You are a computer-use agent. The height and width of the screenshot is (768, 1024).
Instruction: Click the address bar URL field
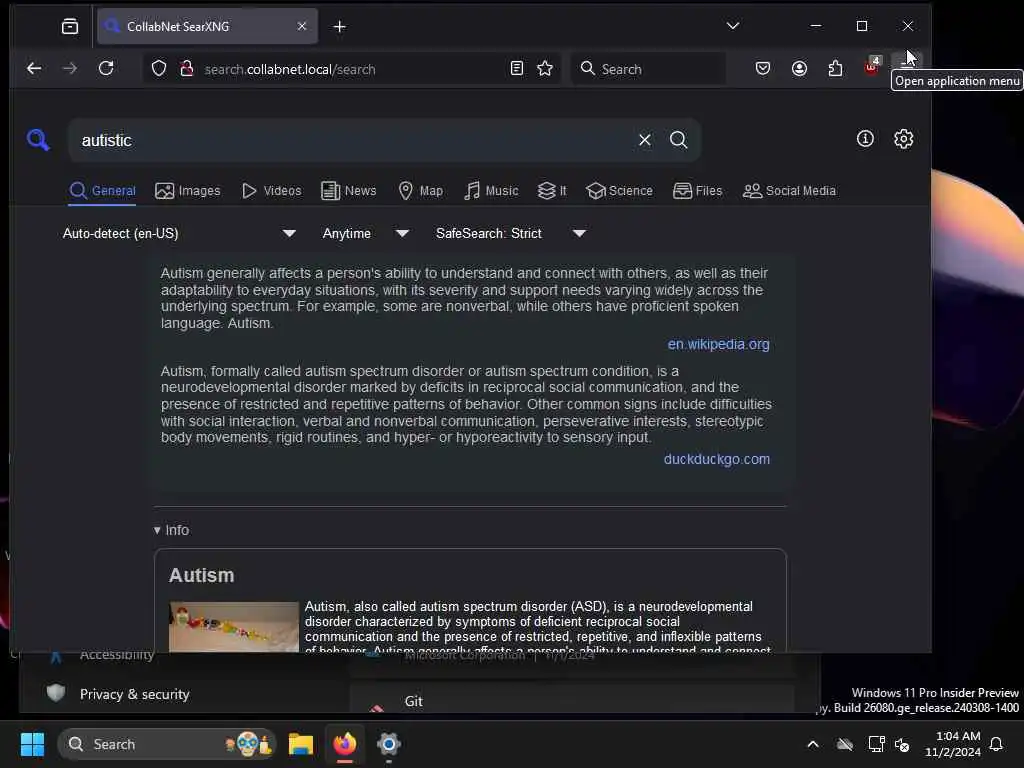coord(353,69)
